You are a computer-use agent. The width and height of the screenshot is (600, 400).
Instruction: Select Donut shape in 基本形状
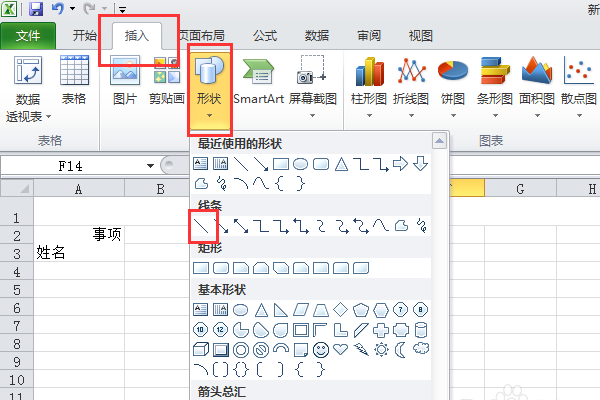241,349
